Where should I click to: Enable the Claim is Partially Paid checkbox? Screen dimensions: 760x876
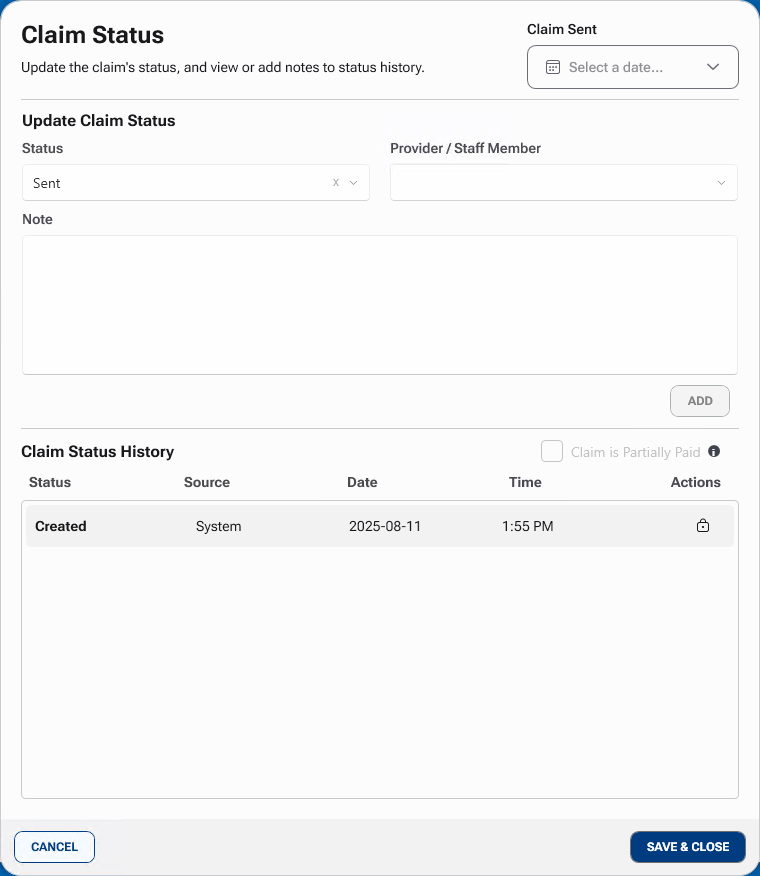[x=552, y=452]
